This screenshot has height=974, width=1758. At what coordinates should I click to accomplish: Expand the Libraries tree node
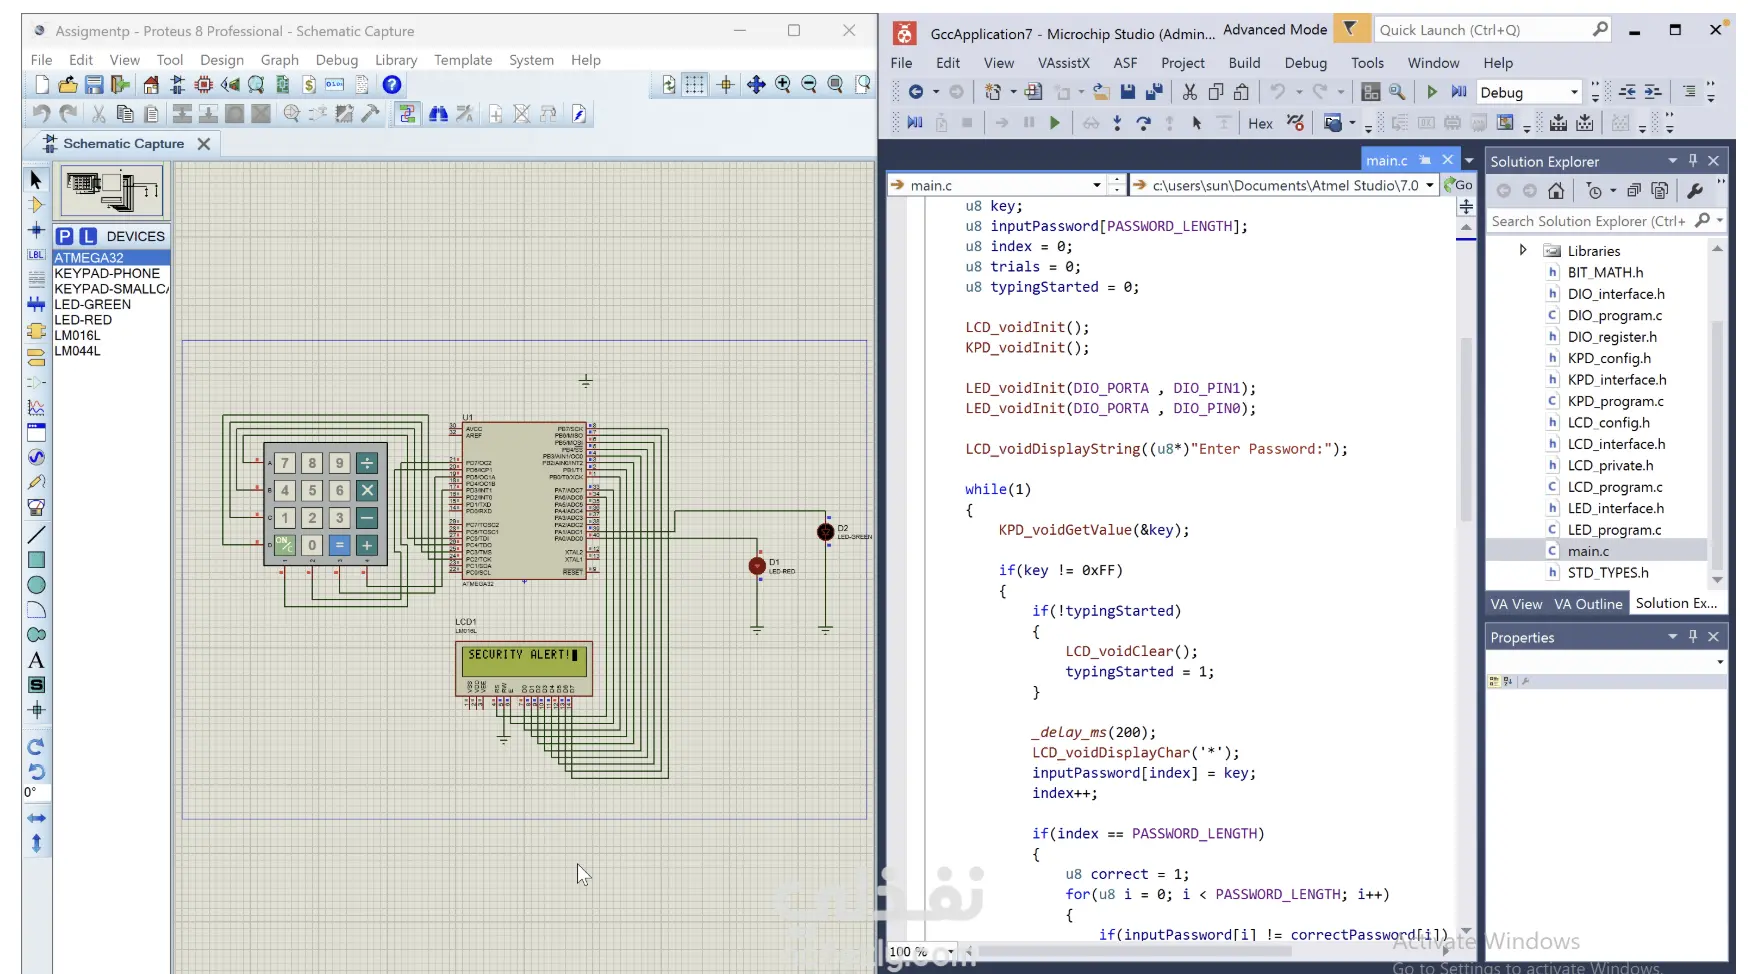(x=1522, y=250)
